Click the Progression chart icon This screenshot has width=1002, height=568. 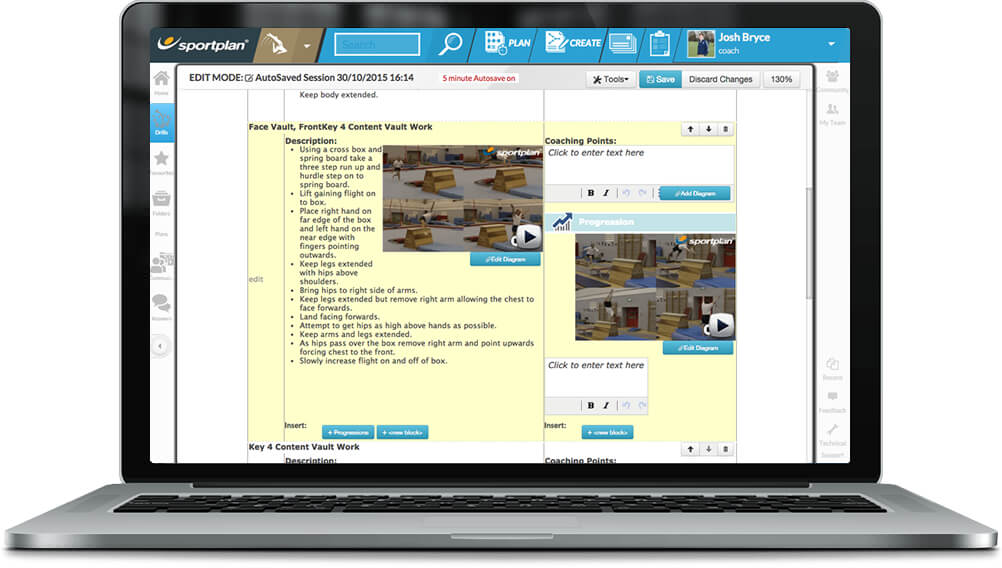562,222
